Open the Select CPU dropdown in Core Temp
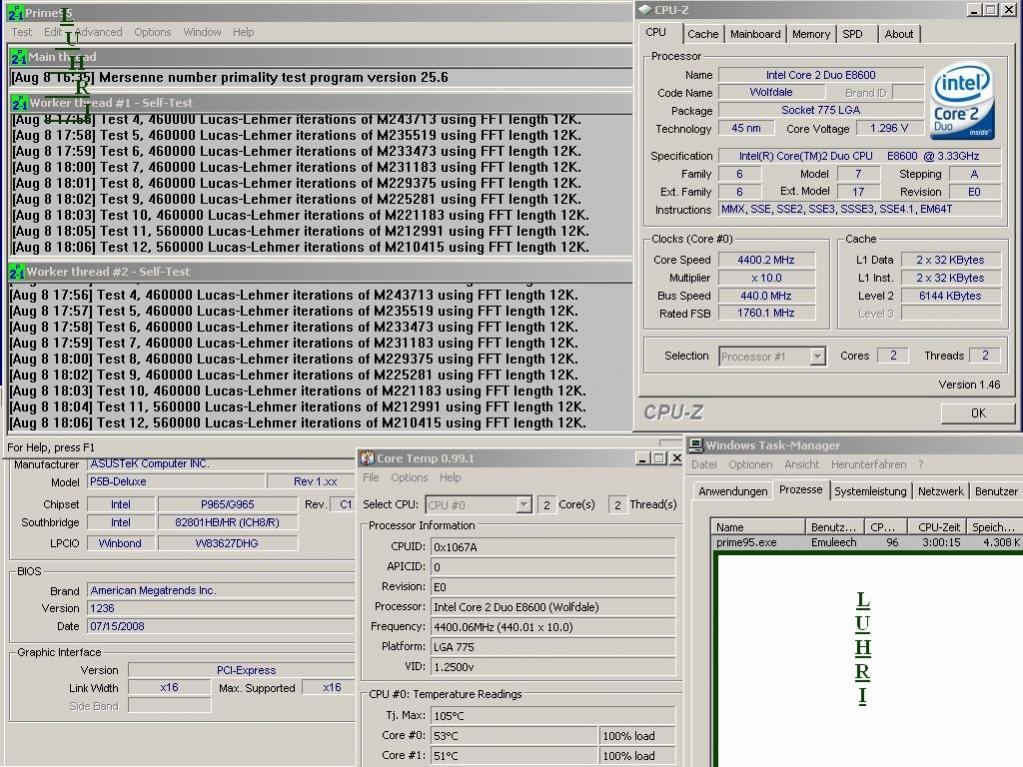This screenshot has height=767, width=1023. pos(479,505)
